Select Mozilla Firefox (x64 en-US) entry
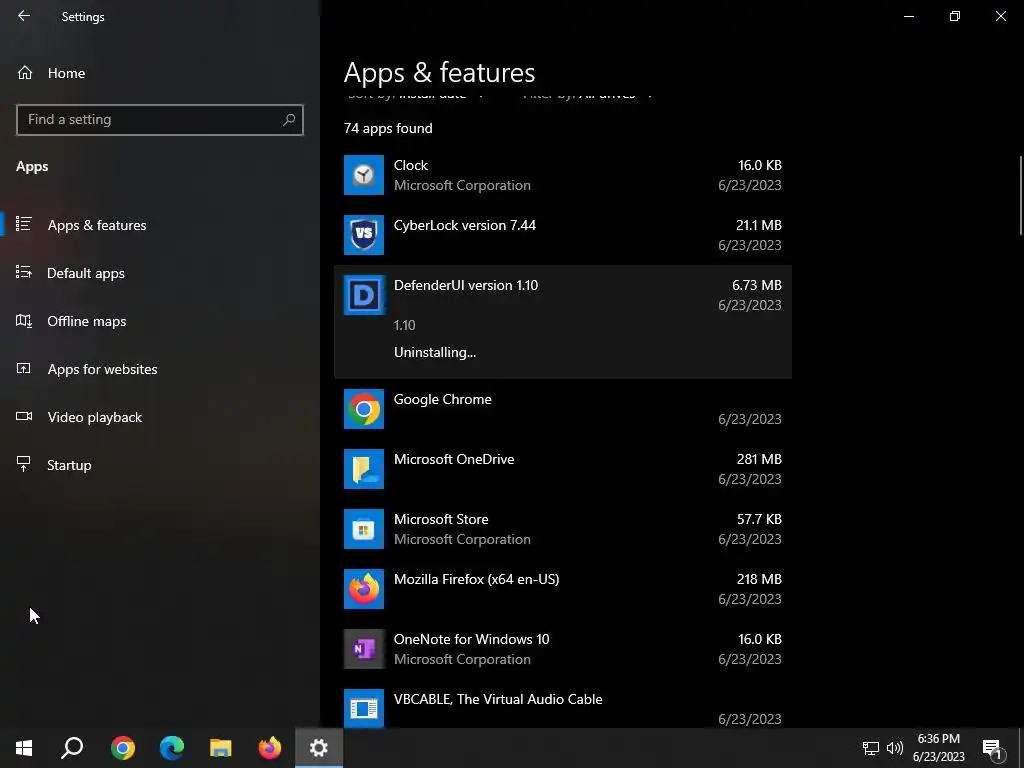Screen dimensions: 1024x768 (476, 579)
